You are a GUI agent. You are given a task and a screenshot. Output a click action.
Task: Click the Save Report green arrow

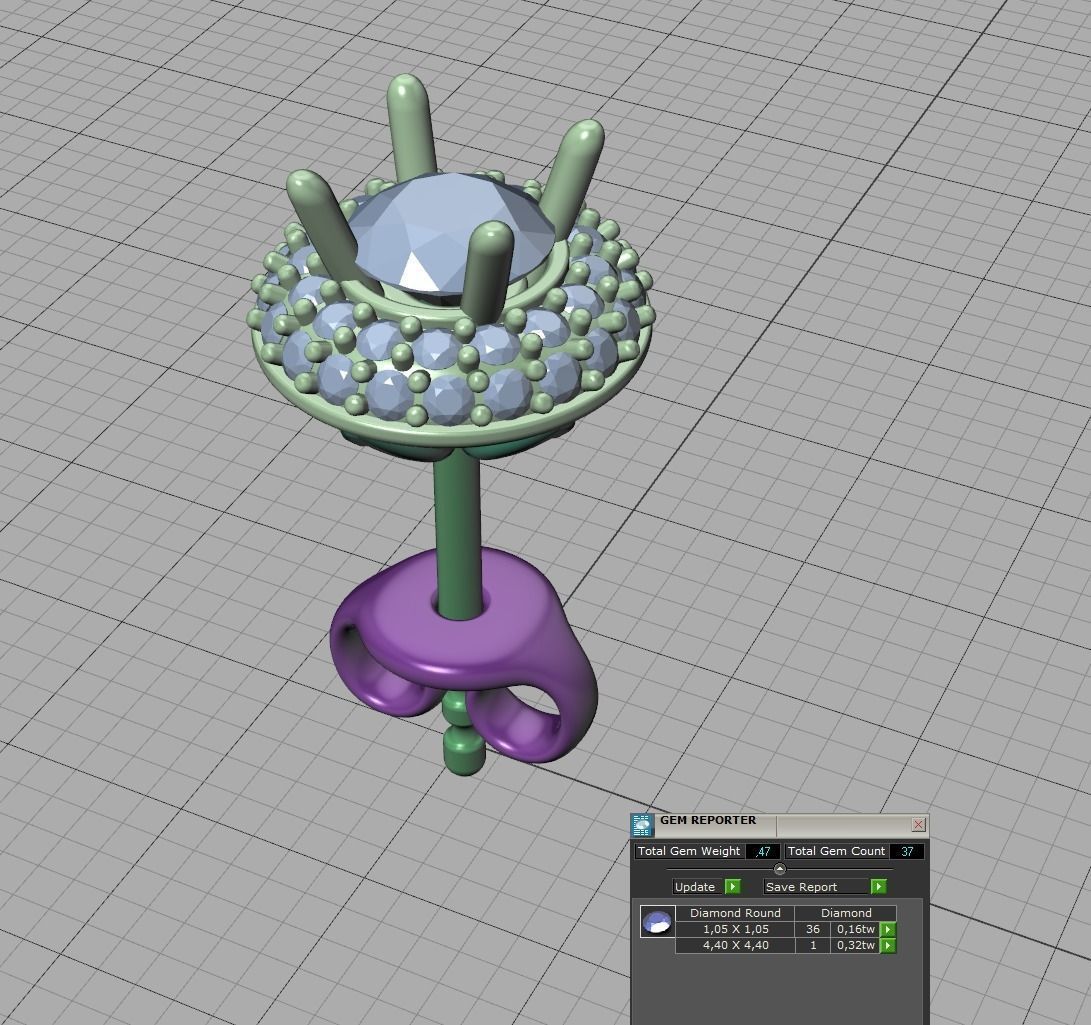(879, 887)
